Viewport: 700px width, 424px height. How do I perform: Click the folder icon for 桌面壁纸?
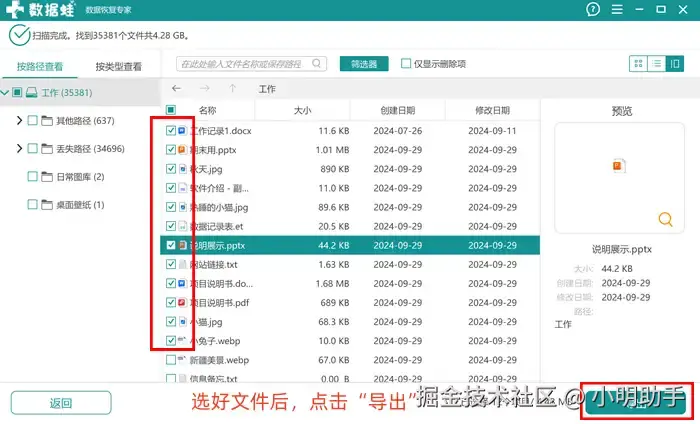click(x=47, y=205)
